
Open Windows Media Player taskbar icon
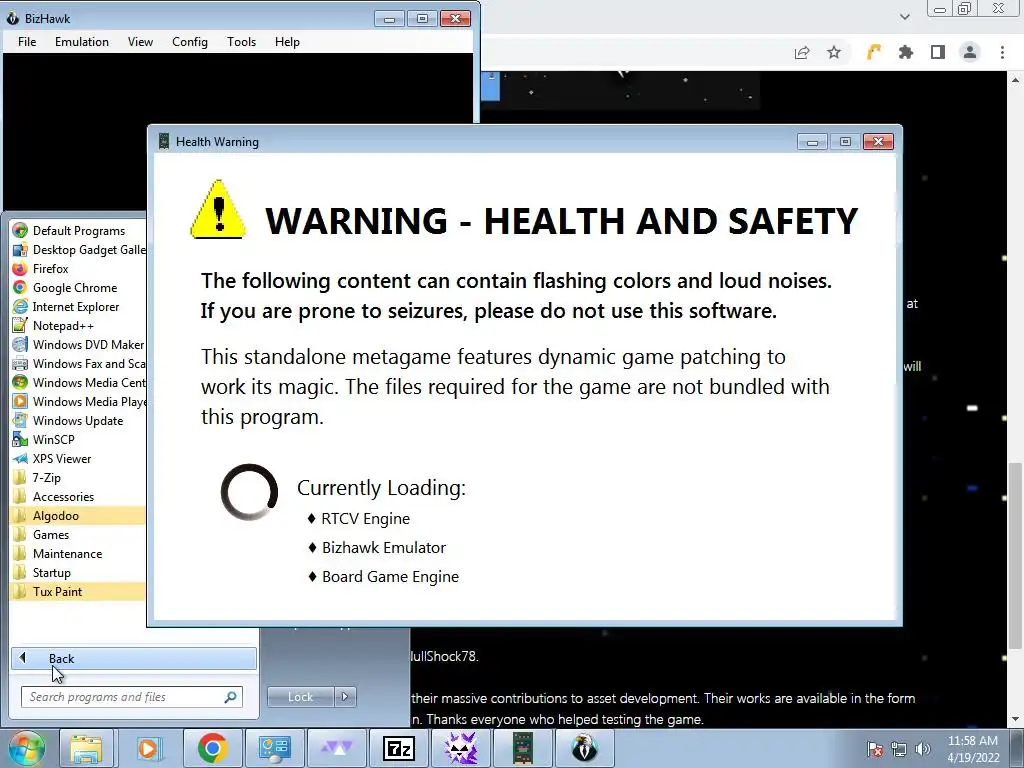pyautogui.click(x=148, y=748)
